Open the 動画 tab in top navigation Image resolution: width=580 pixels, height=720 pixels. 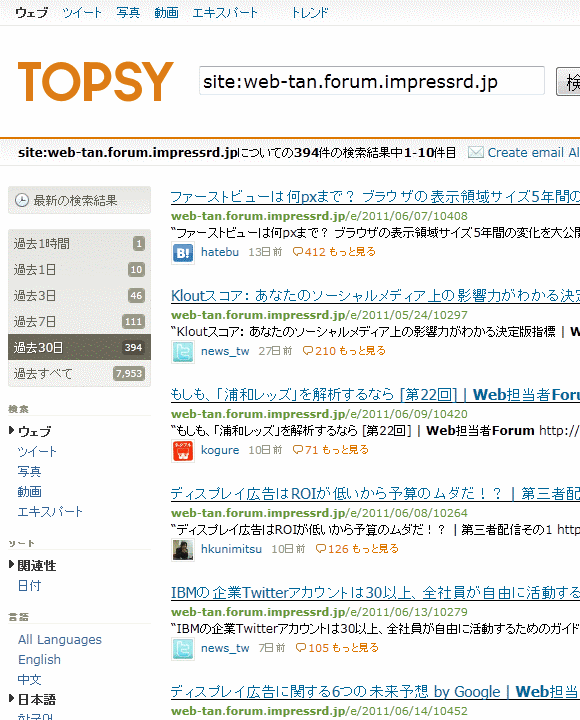tap(166, 13)
